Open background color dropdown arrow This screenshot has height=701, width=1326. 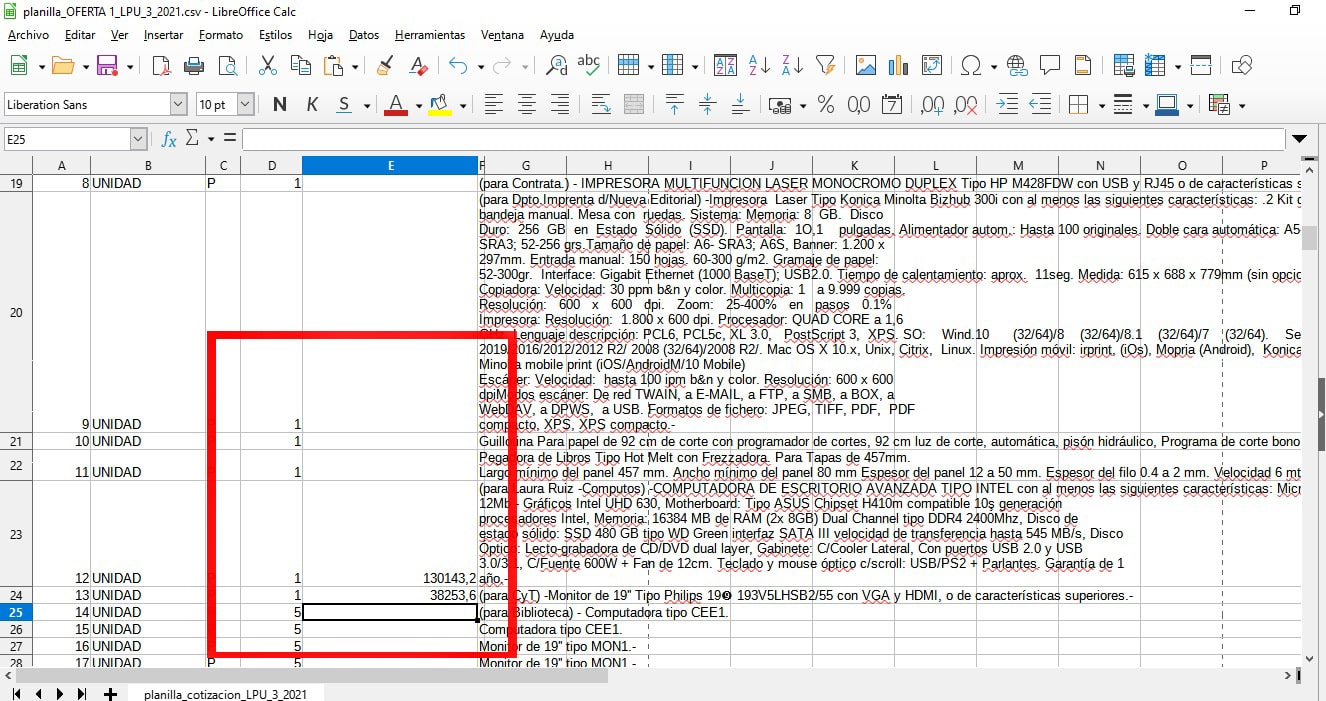463,105
